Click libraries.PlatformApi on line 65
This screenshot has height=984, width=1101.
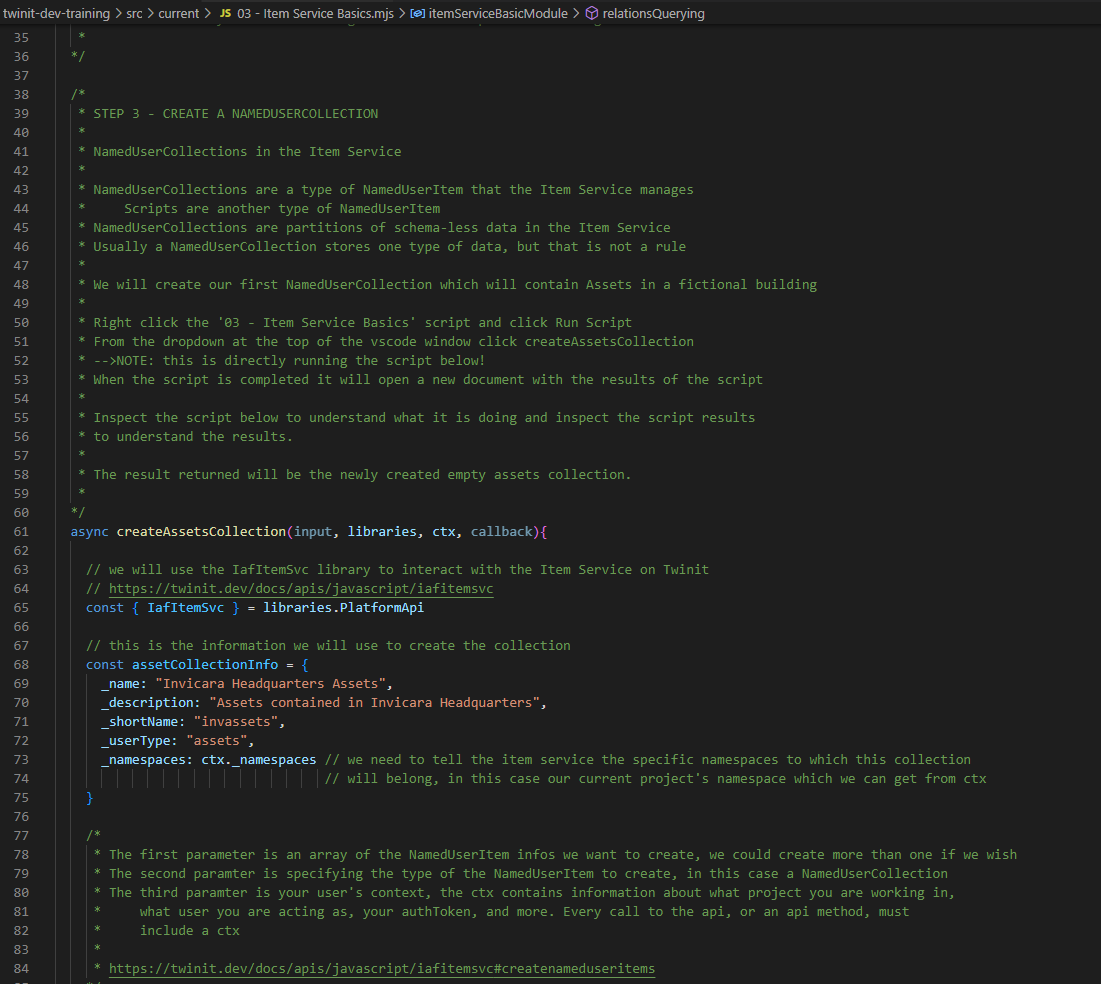[343, 608]
